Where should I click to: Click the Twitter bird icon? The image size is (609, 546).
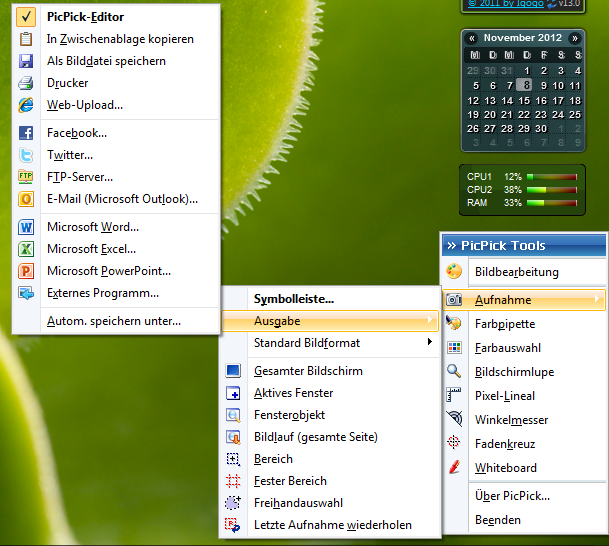pos(26,155)
